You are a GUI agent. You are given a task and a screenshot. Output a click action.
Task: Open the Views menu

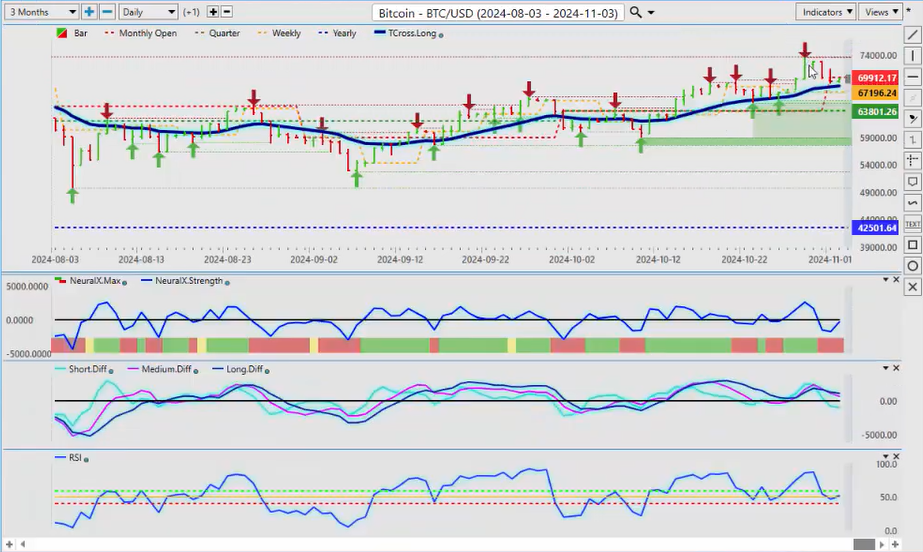879,12
